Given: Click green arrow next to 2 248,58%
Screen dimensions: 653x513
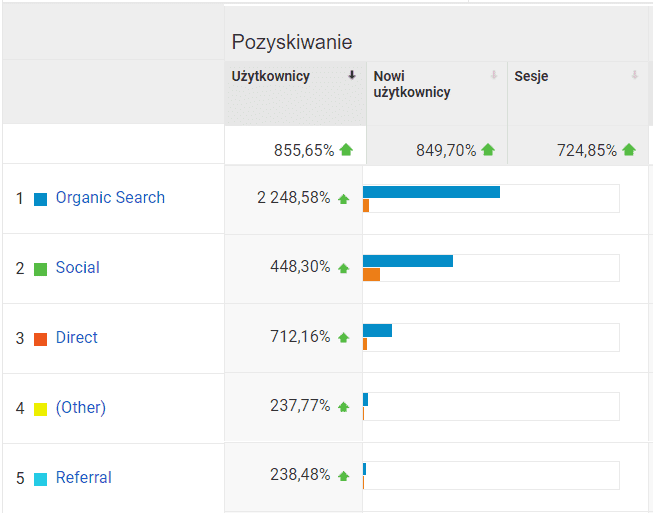Looking at the screenshot, I should [x=344, y=199].
